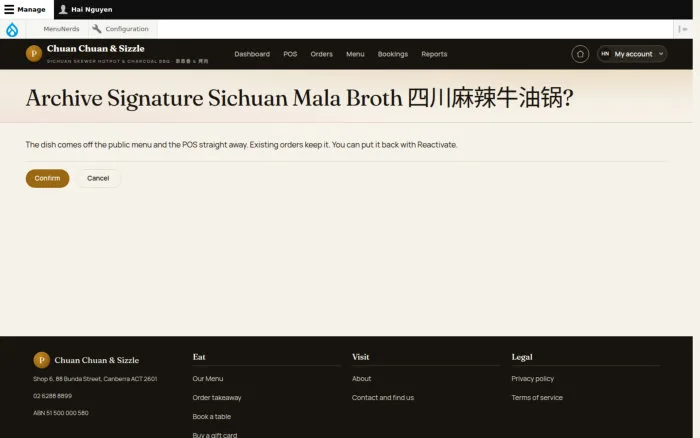Viewport: 700px width, 438px height.
Task: Open the Menu nav item
Action: 355,54
